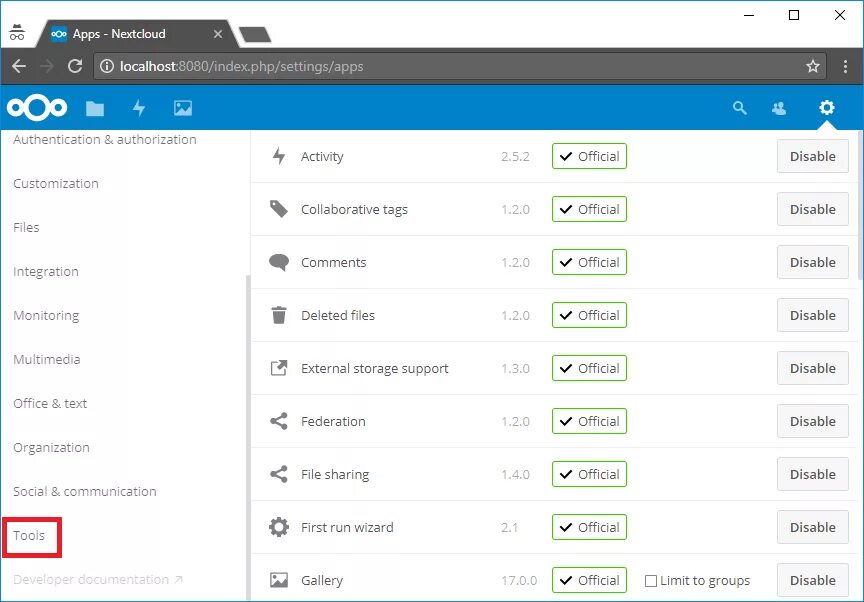Reload the page
864x602 pixels.
[x=75, y=67]
